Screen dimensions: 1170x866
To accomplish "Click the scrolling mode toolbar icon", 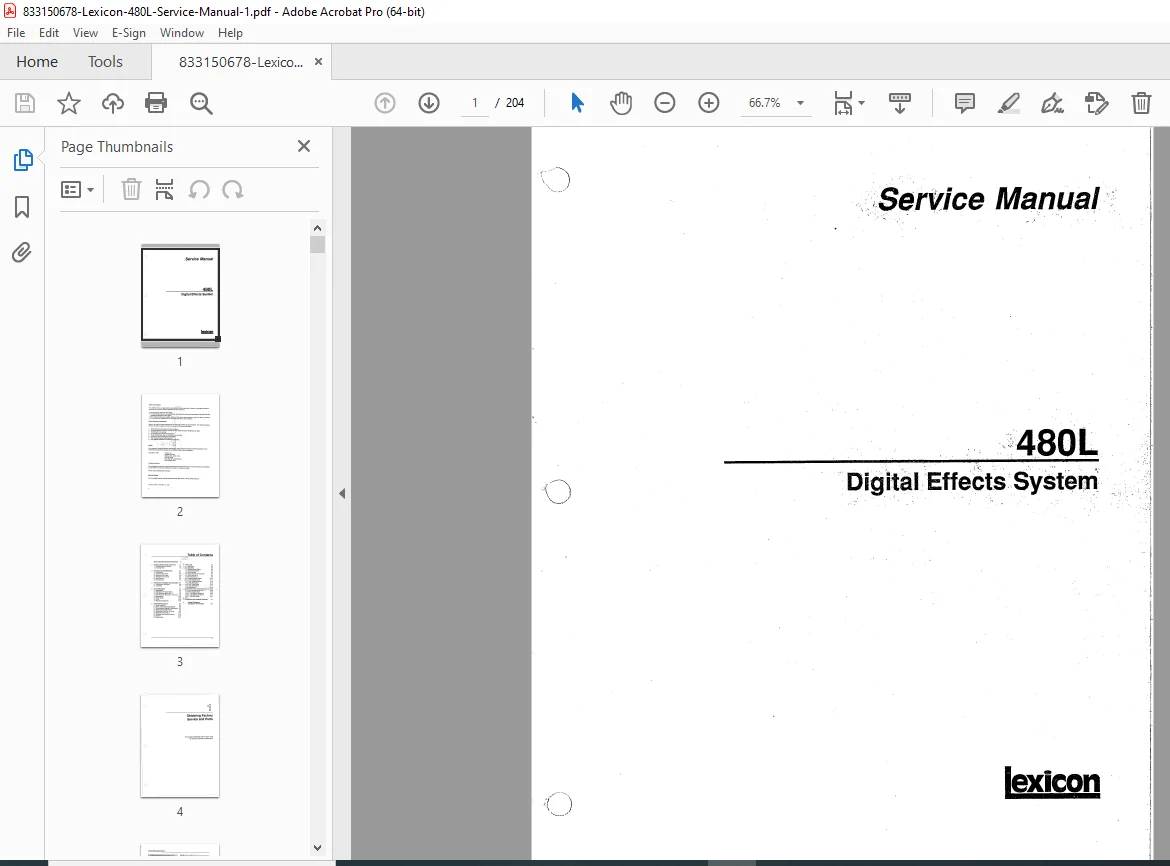I will [x=900, y=103].
